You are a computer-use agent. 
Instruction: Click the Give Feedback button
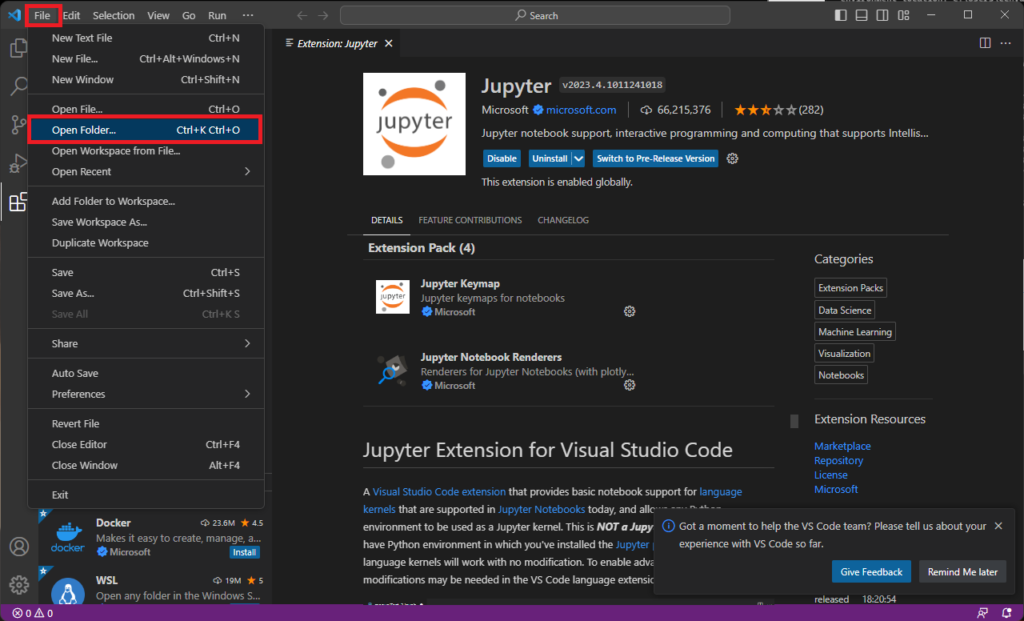pyautogui.click(x=871, y=571)
